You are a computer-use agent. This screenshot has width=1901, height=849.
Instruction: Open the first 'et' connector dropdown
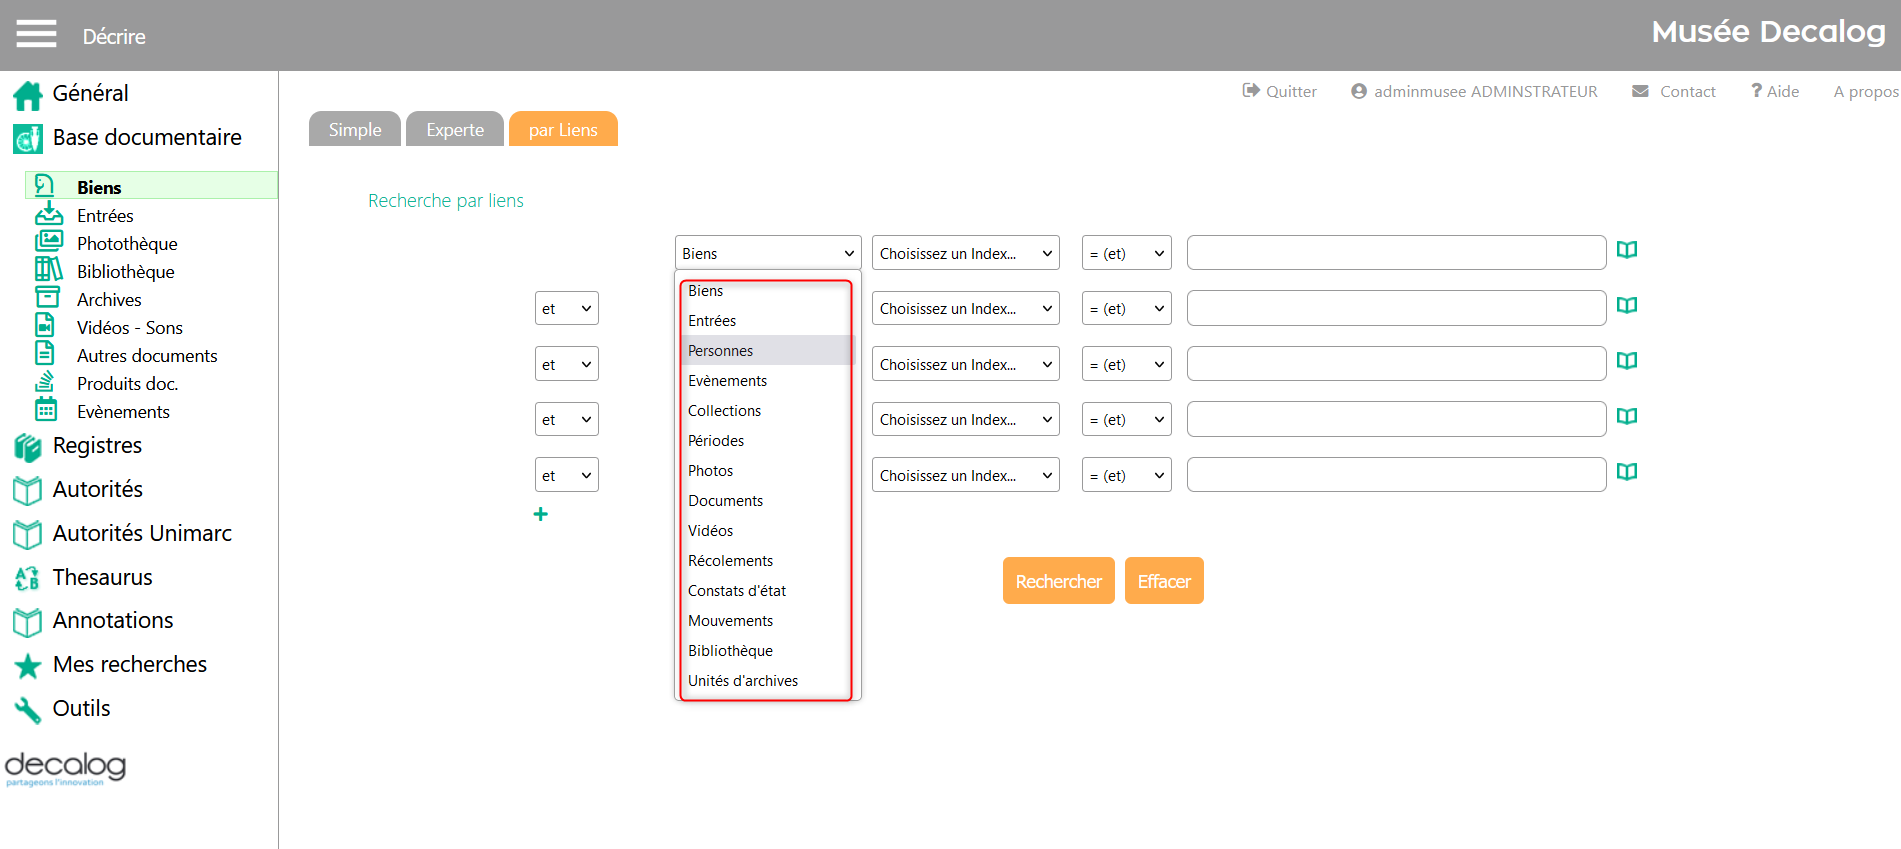point(566,309)
